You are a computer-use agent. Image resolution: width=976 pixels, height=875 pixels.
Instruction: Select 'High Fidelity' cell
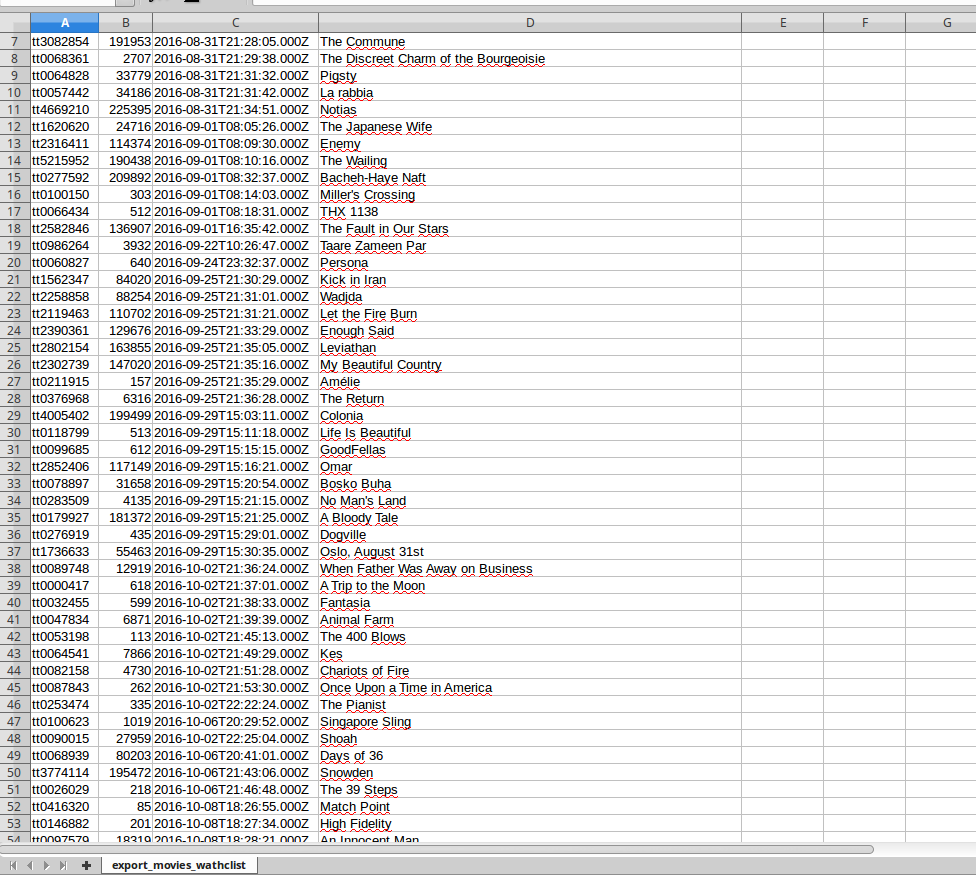click(x=530, y=823)
